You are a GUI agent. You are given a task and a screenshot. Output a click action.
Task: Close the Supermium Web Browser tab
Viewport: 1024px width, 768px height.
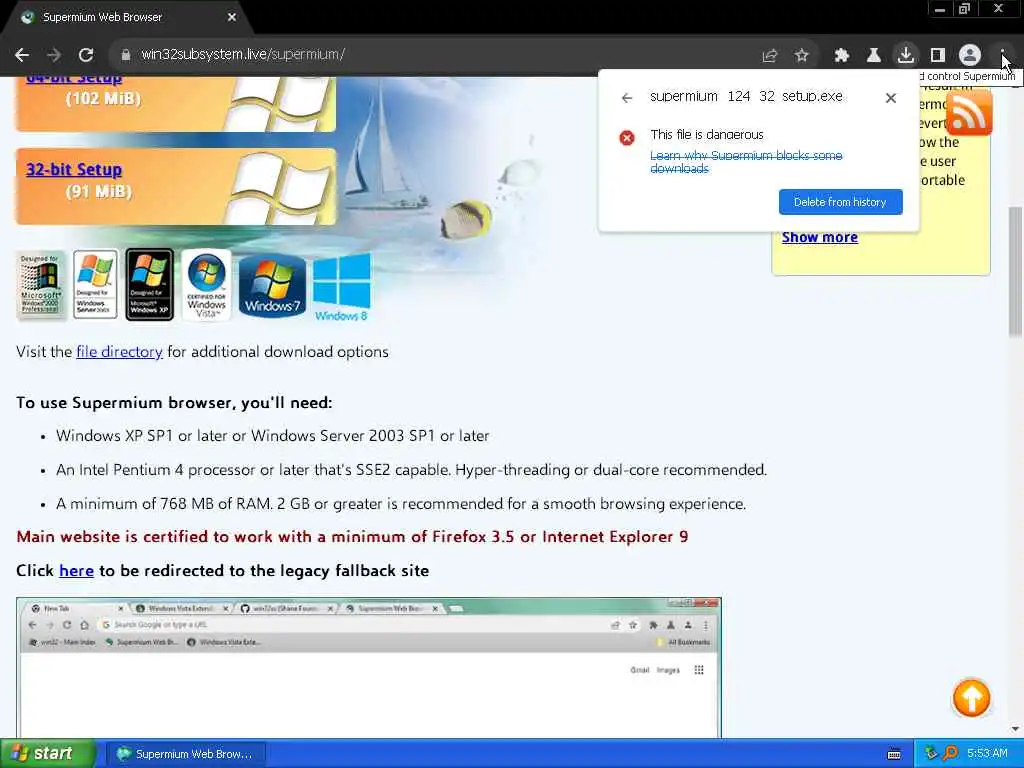pos(232,18)
